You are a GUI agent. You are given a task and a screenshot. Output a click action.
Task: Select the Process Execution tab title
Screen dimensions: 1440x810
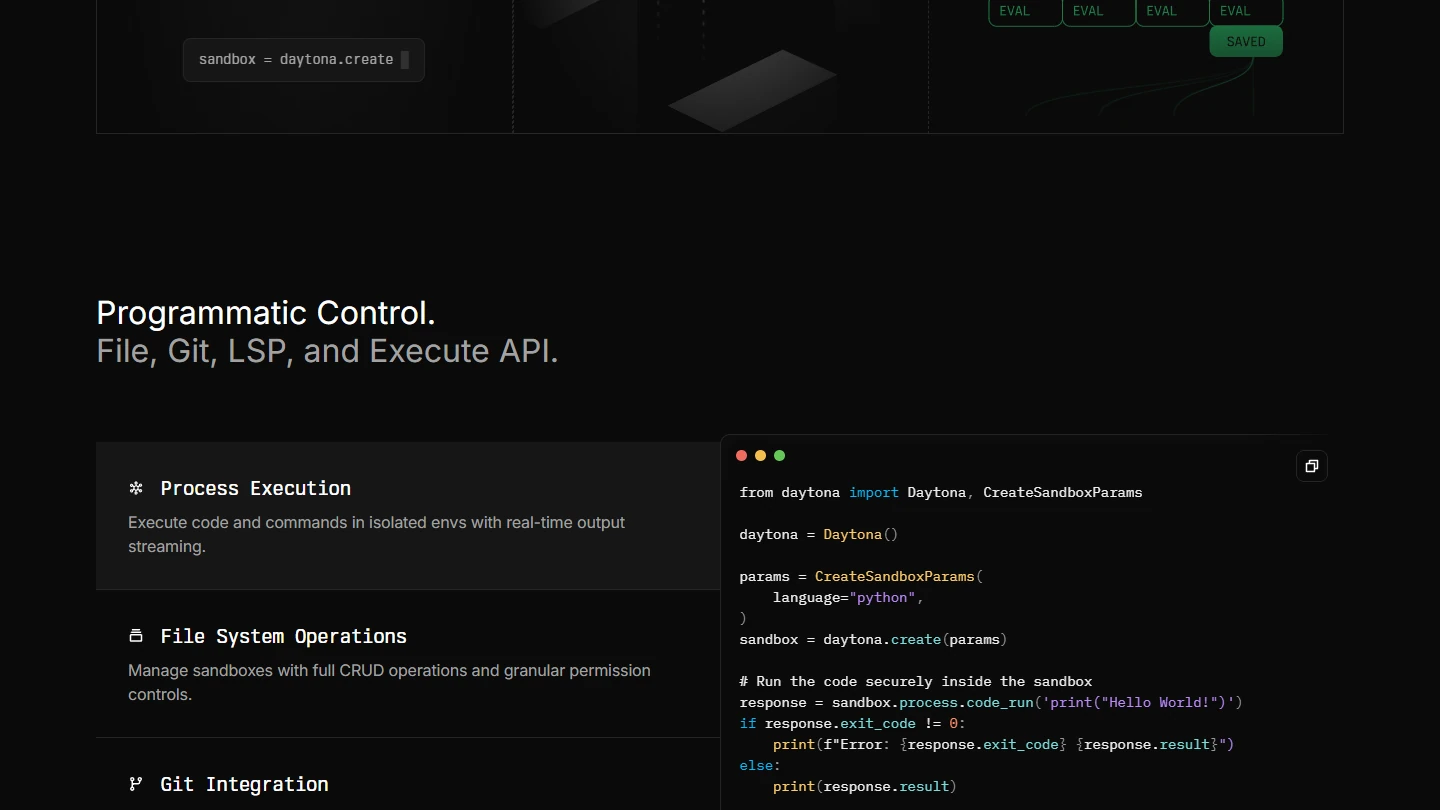pyautogui.click(x=255, y=488)
